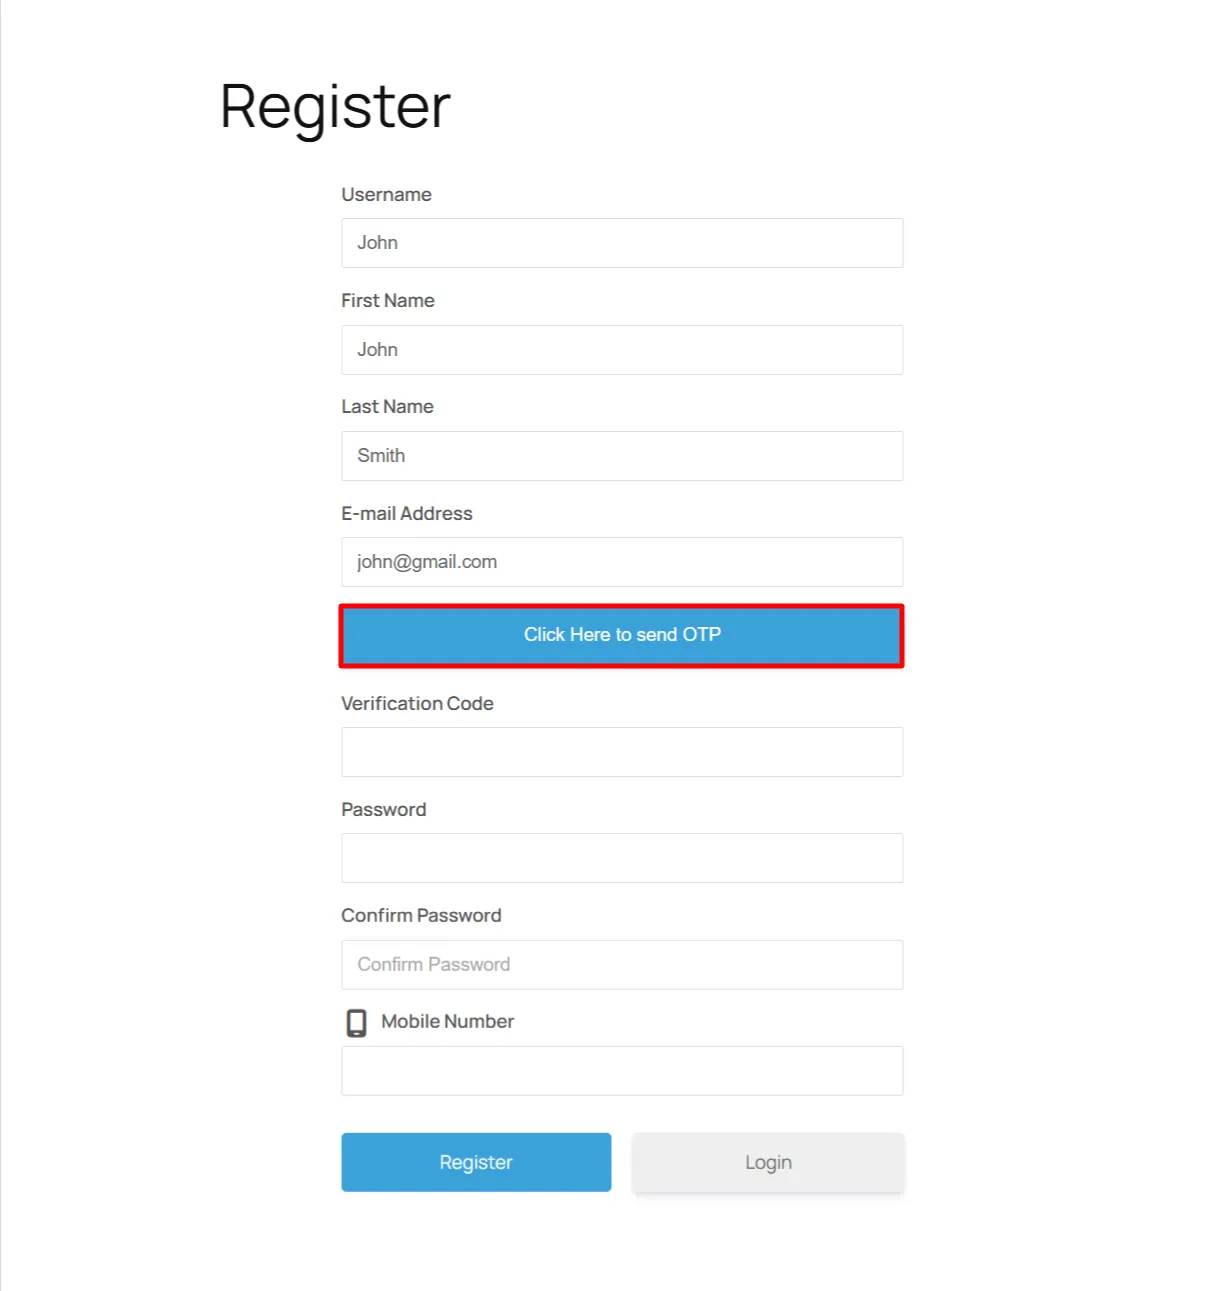Image resolution: width=1232 pixels, height=1291 pixels.
Task: Open the Login page
Action: [x=768, y=1162]
